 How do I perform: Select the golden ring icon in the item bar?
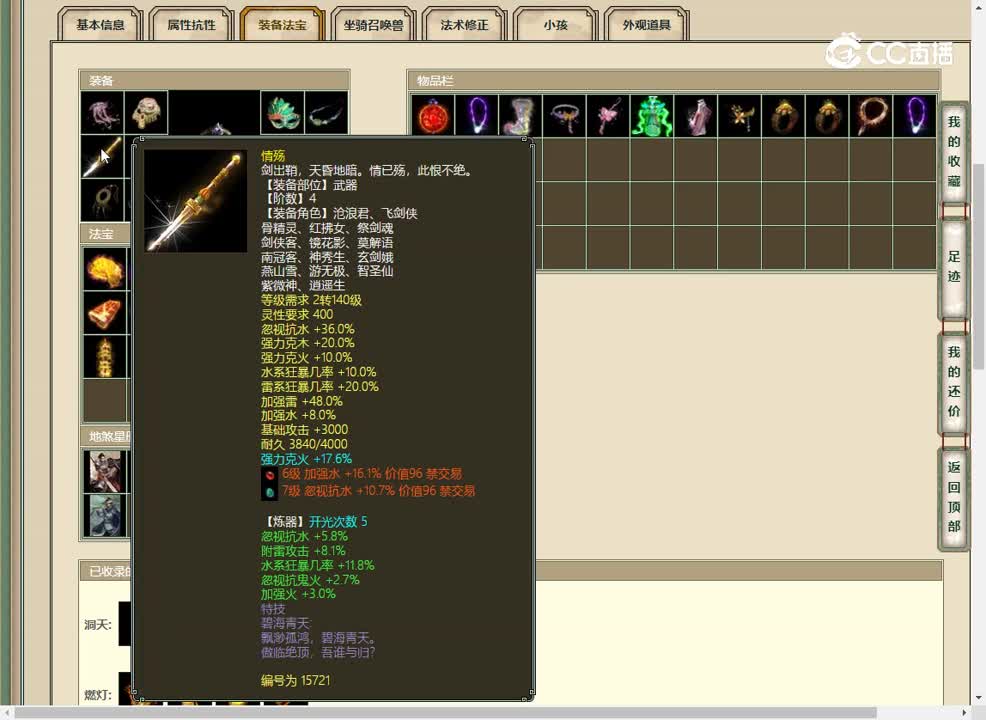point(783,116)
